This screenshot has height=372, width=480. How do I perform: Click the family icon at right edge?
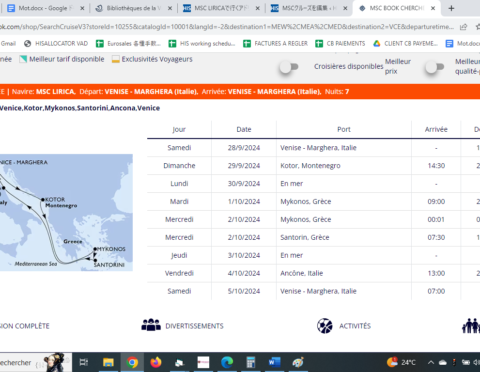471,326
